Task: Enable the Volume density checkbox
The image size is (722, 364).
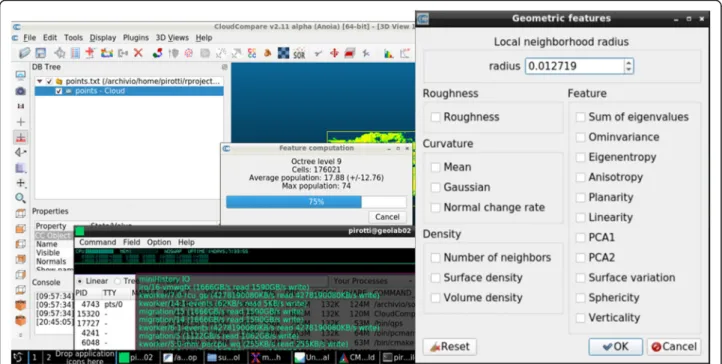Action: tap(435, 298)
